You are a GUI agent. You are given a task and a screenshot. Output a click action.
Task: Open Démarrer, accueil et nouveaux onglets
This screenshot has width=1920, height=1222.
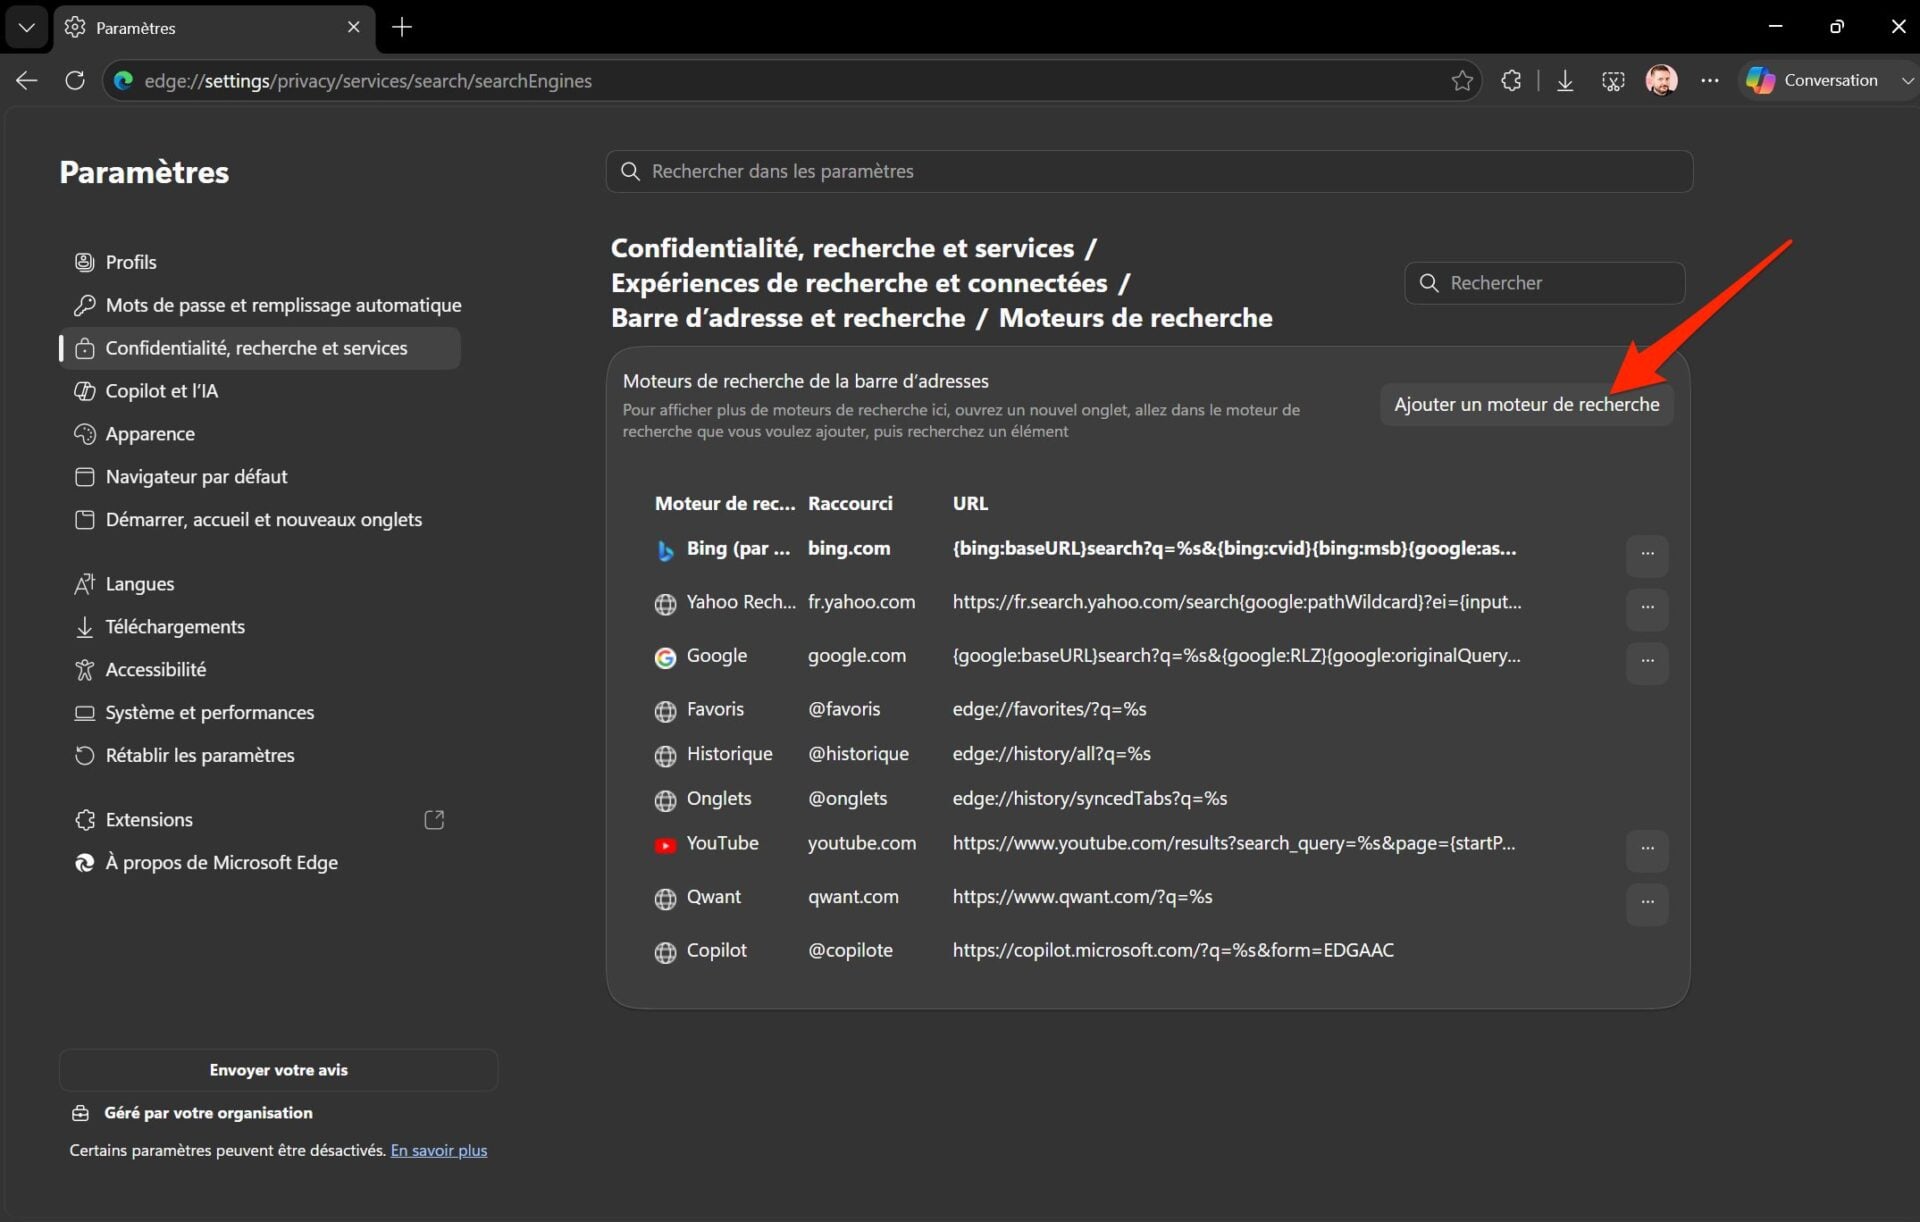click(260, 520)
